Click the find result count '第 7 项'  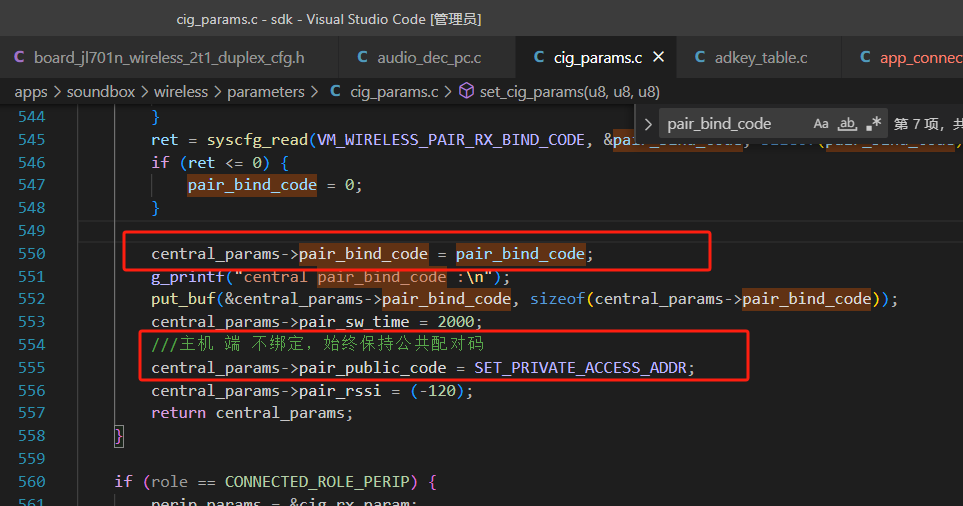click(x=917, y=124)
